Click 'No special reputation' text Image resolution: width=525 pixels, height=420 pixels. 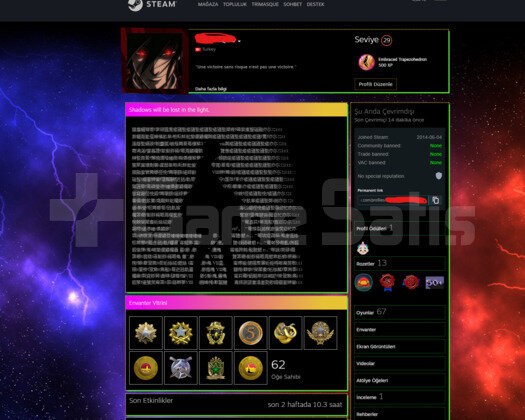pos(381,176)
